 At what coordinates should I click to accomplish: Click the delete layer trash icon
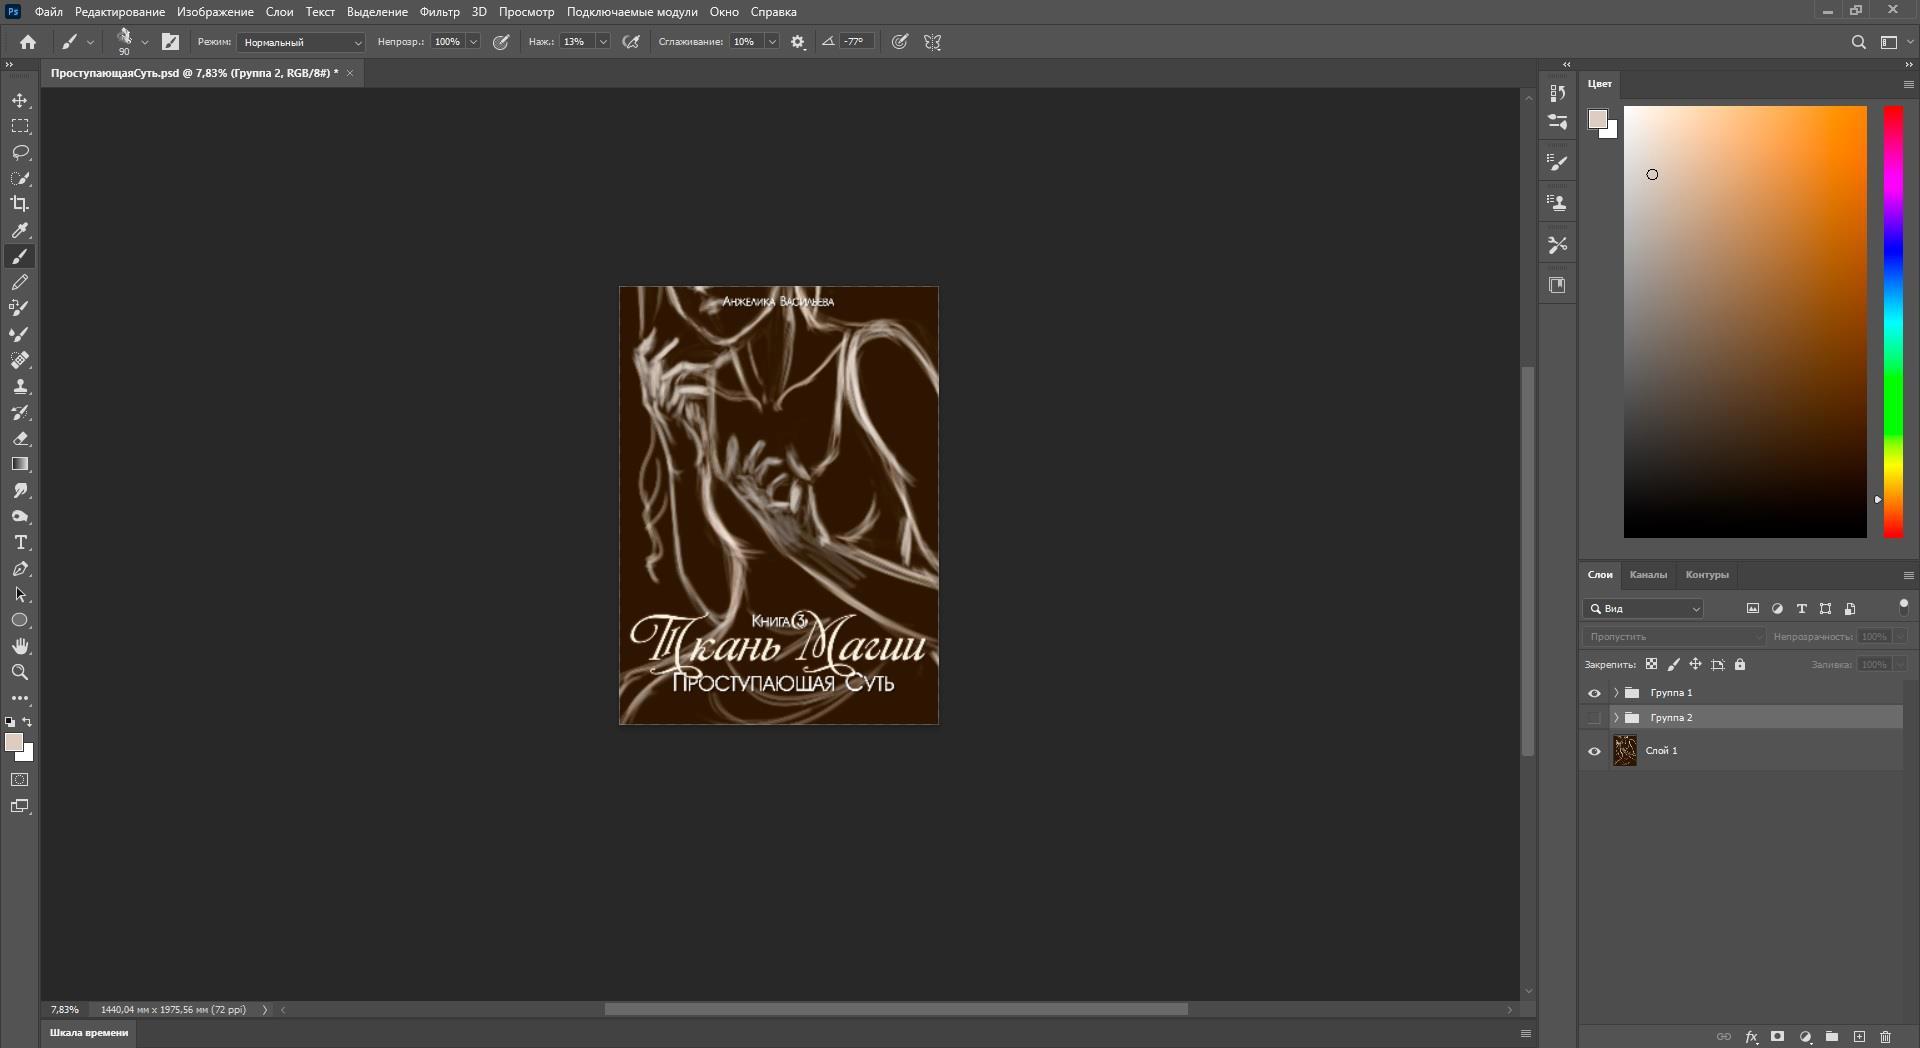pos(1885,1037)
